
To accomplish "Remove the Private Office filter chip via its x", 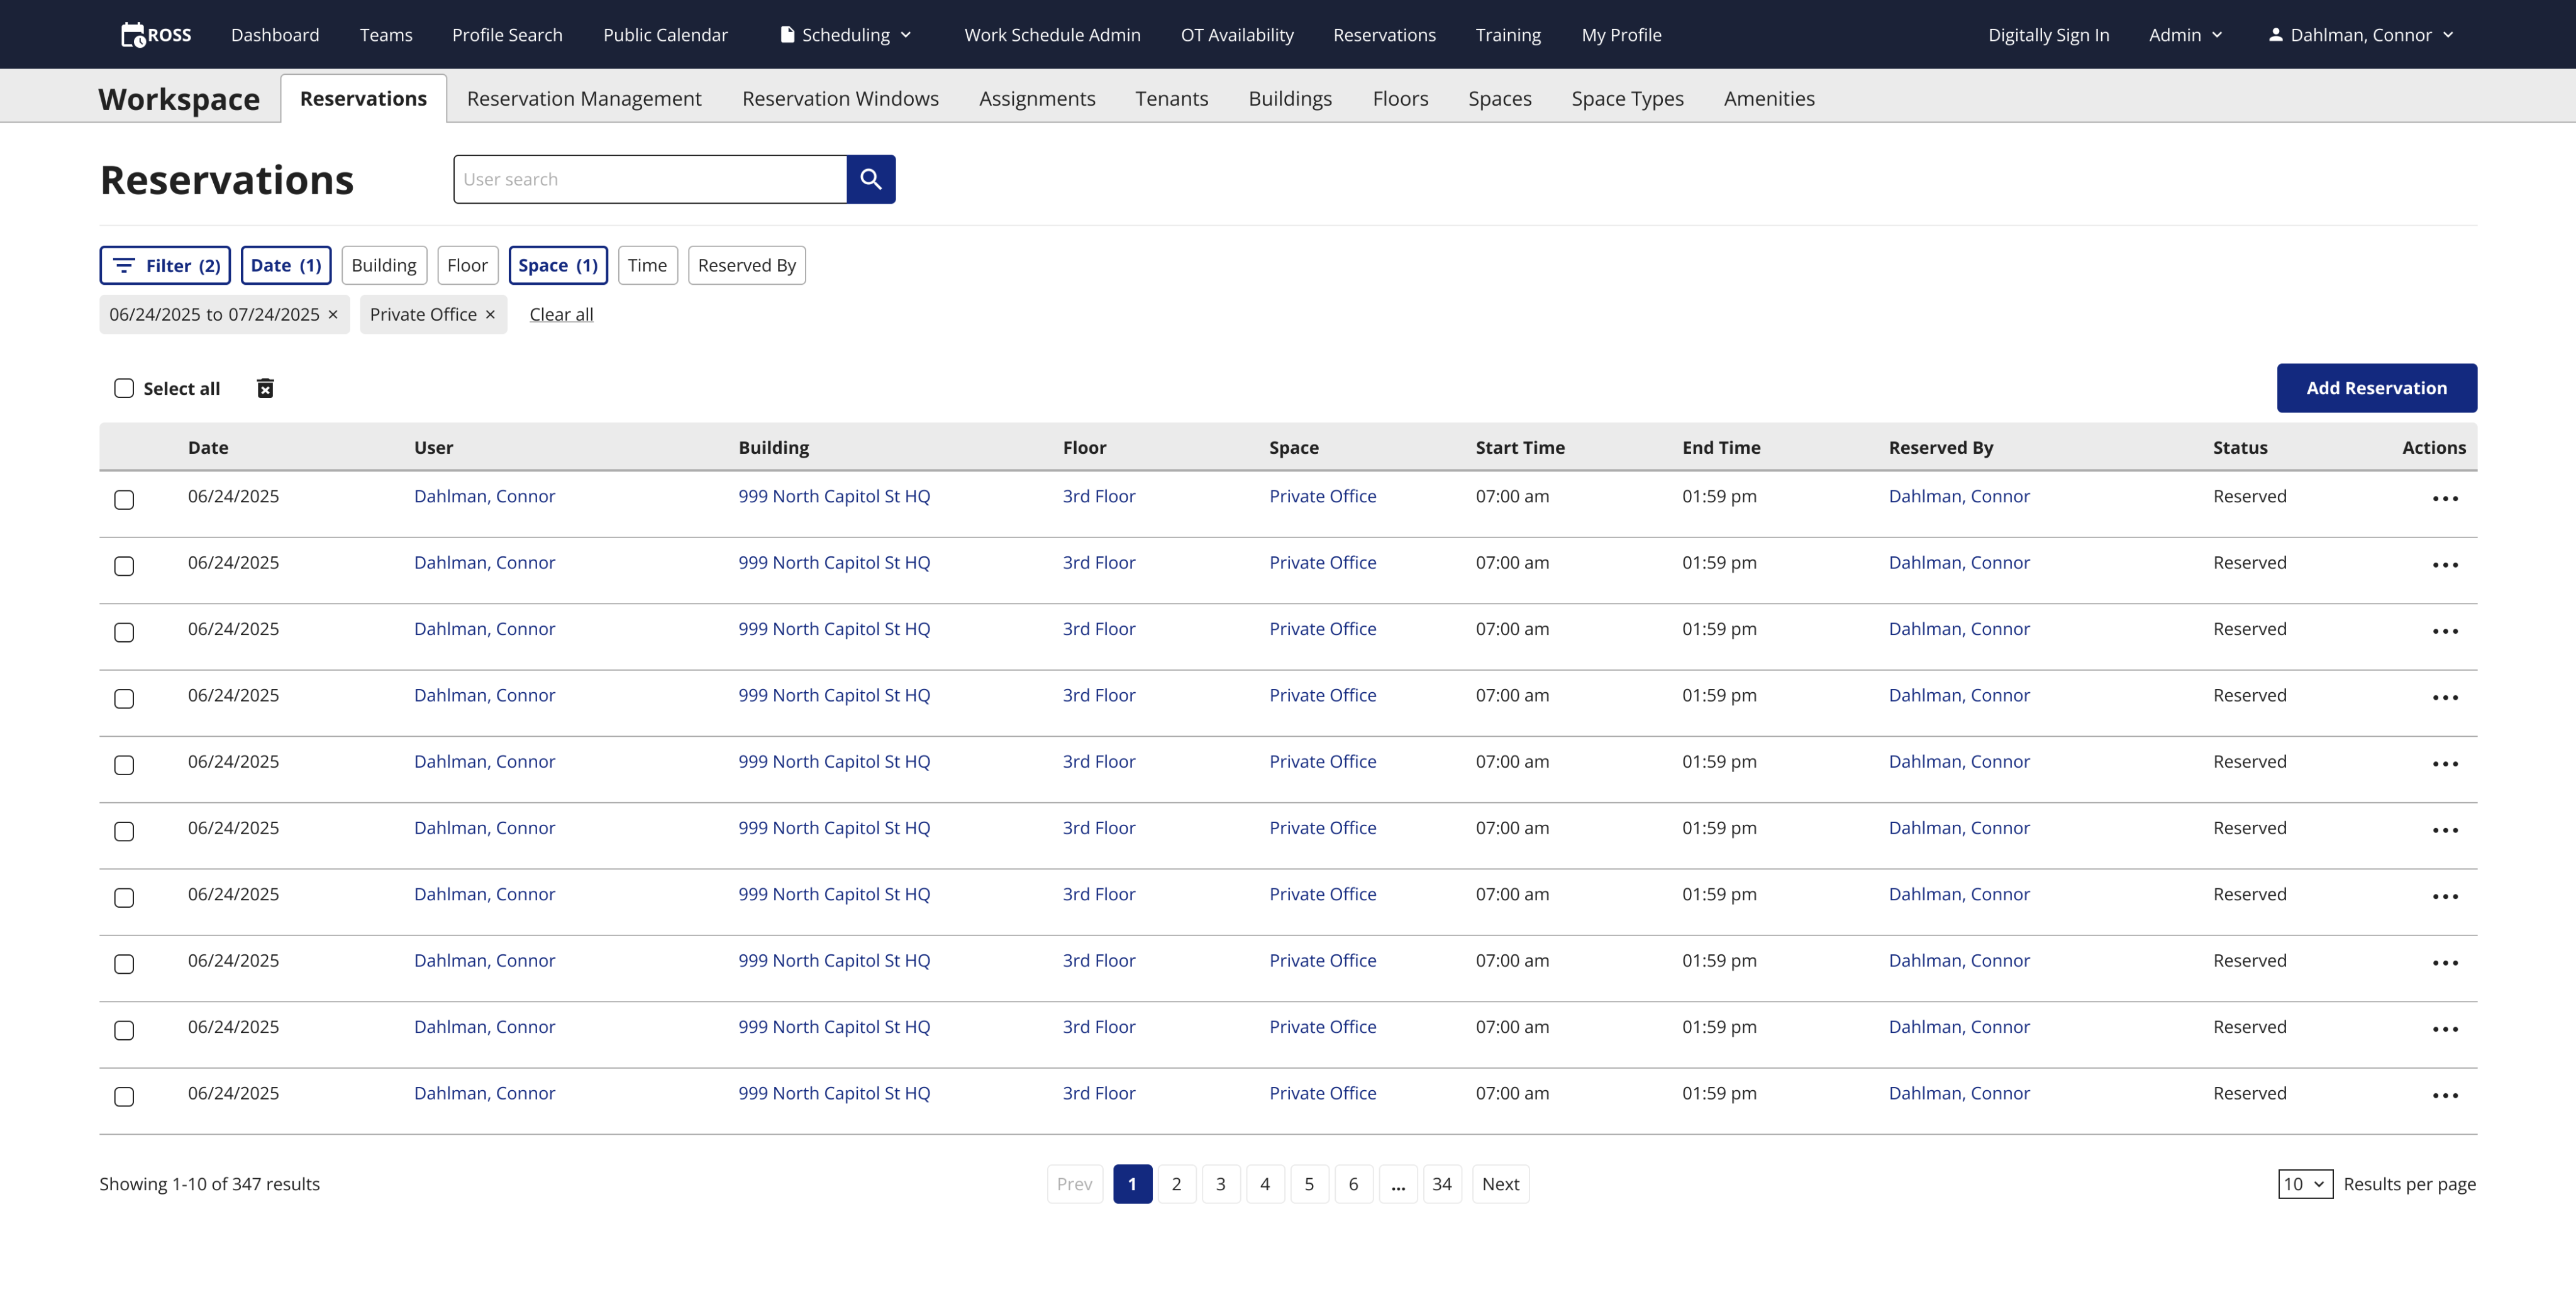I will tap(490, 314).
